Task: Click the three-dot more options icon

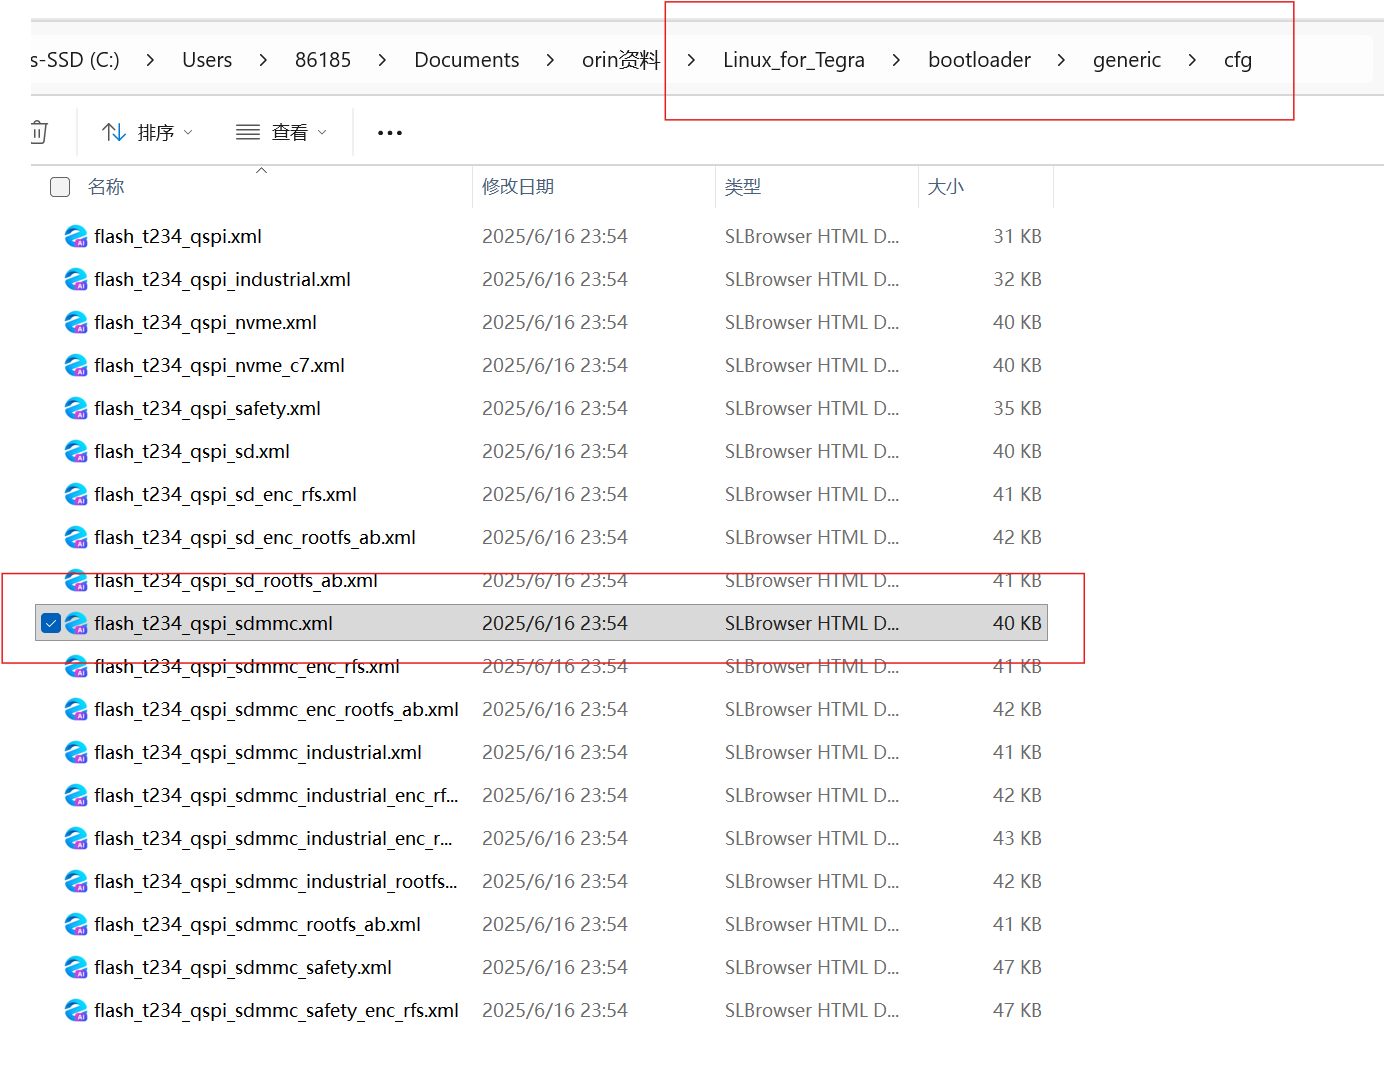Action: [x=389, y=133]
